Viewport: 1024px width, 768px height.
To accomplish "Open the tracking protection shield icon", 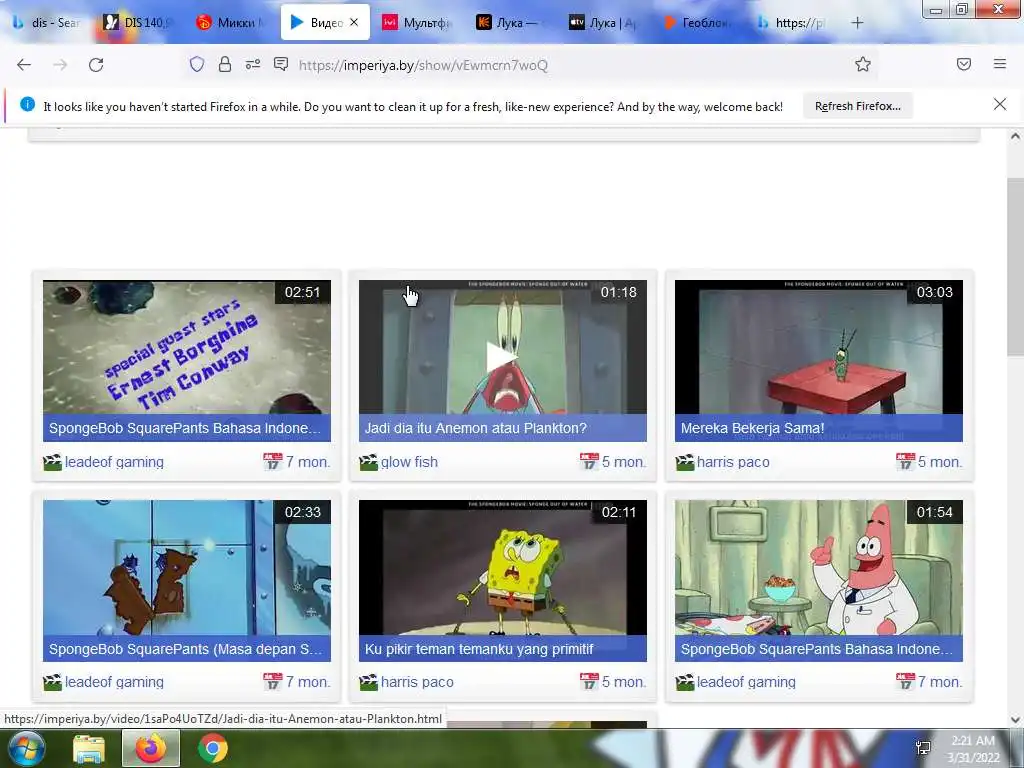I will (x=197, y=64).
